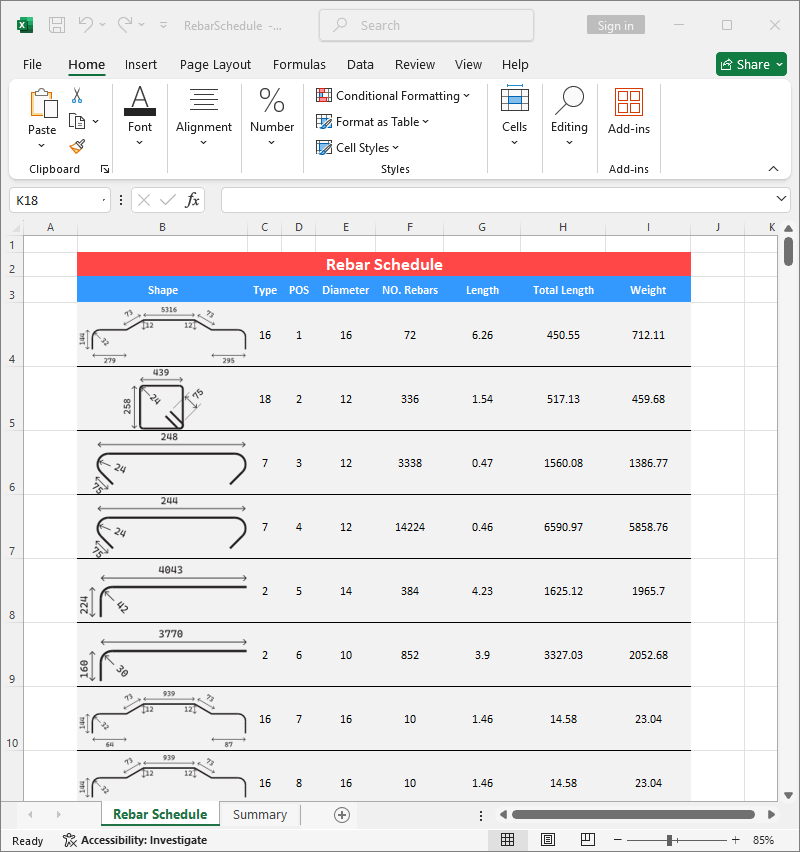This screenshot has height=852, width=800.
Task: Click the Search box in title bar
Action: point(427,25)
